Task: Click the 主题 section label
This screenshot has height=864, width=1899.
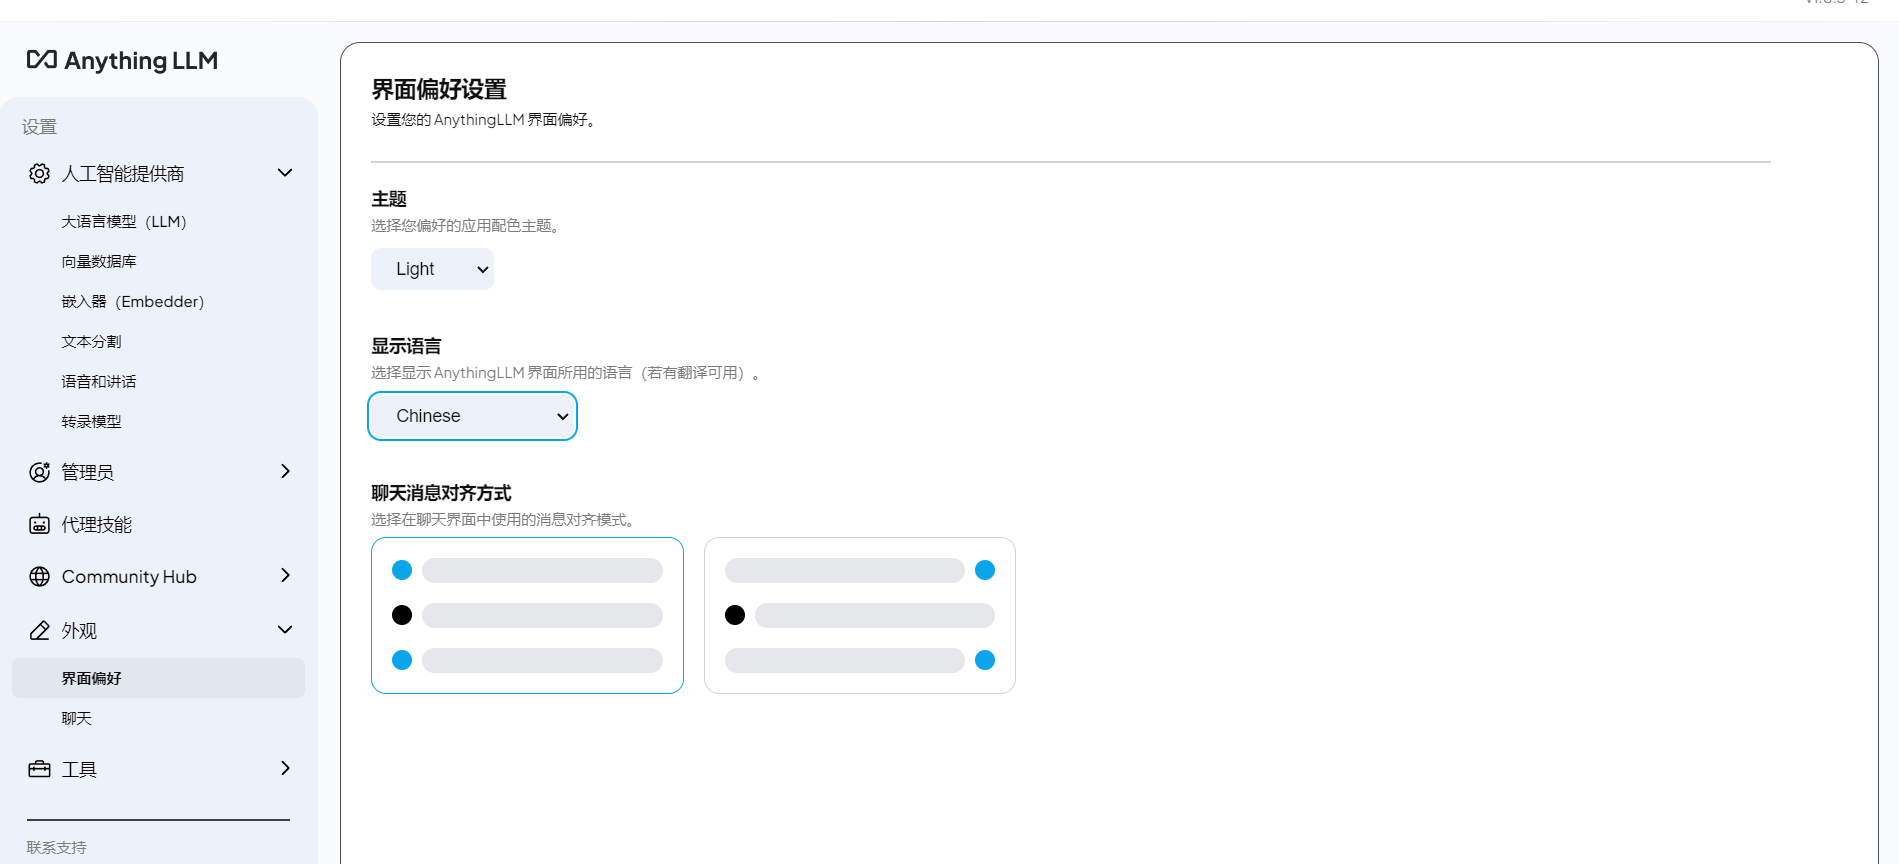Action: click(x=389, y=199)
